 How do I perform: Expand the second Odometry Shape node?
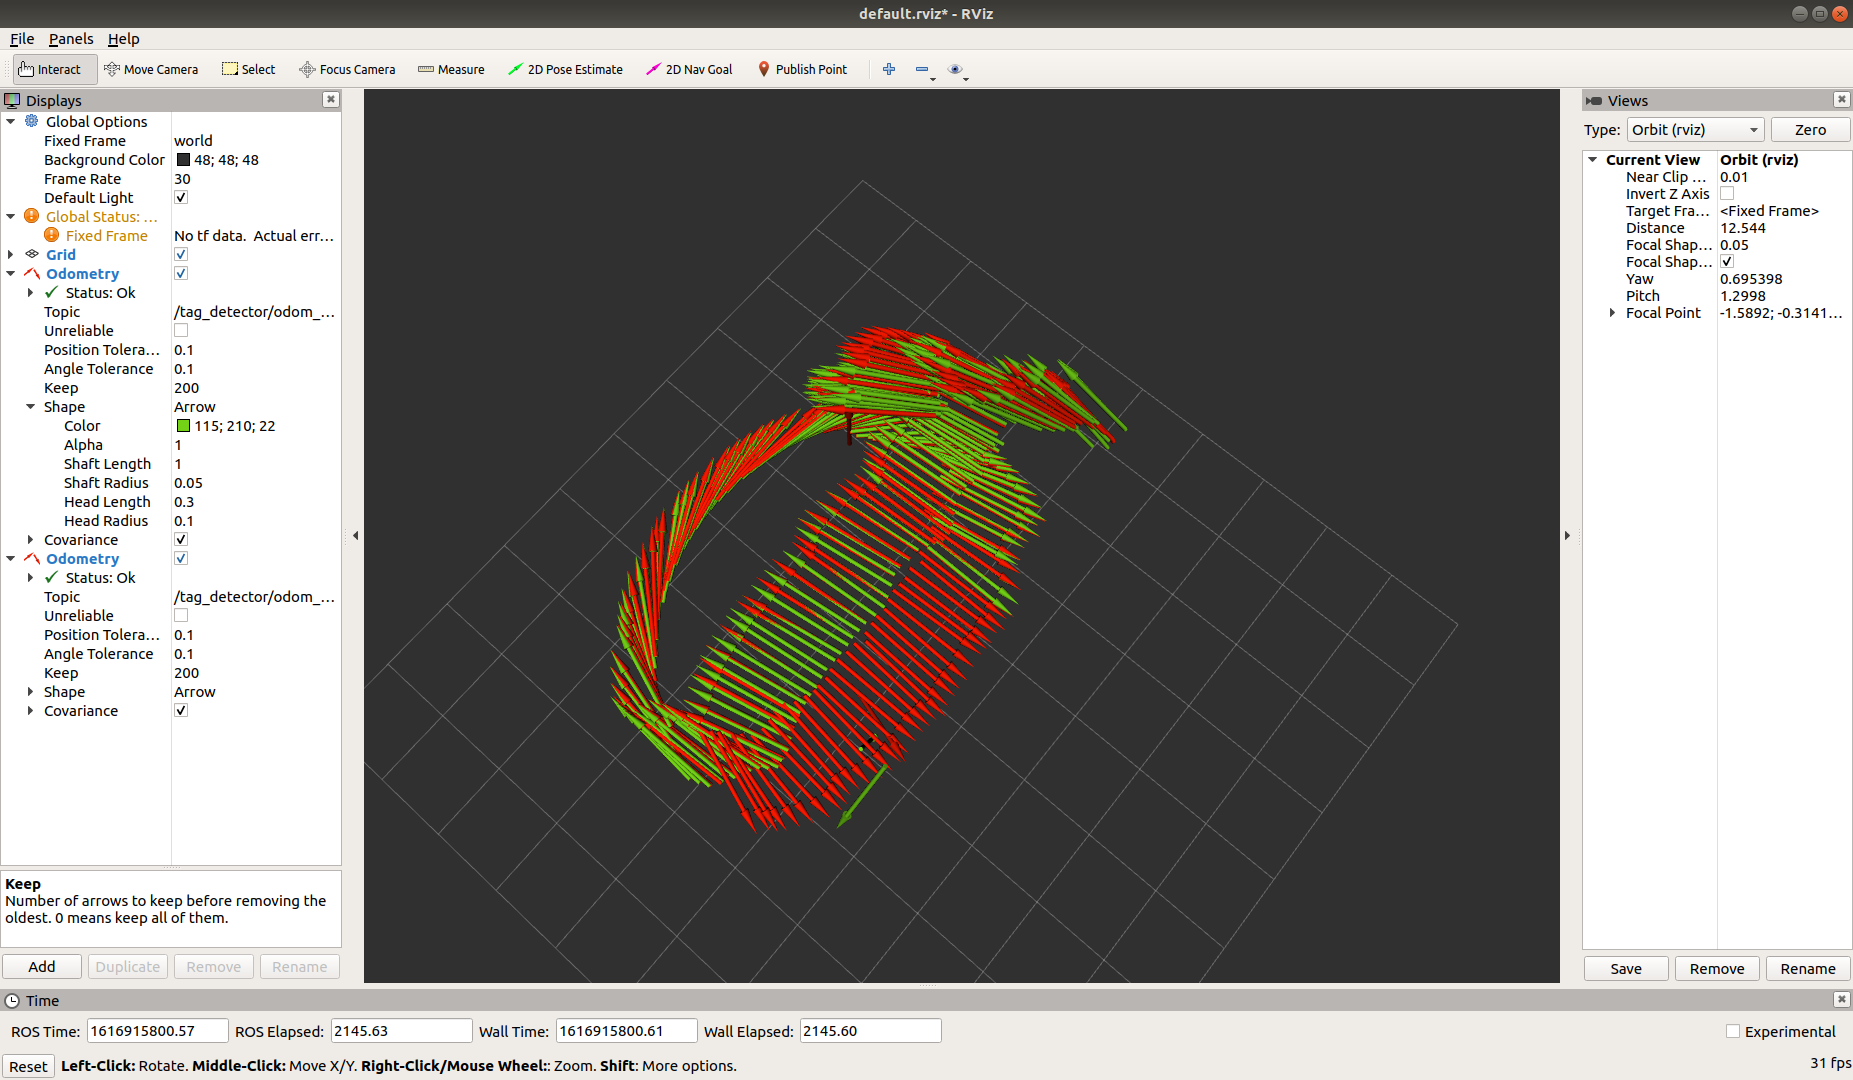tap(30, 691)
